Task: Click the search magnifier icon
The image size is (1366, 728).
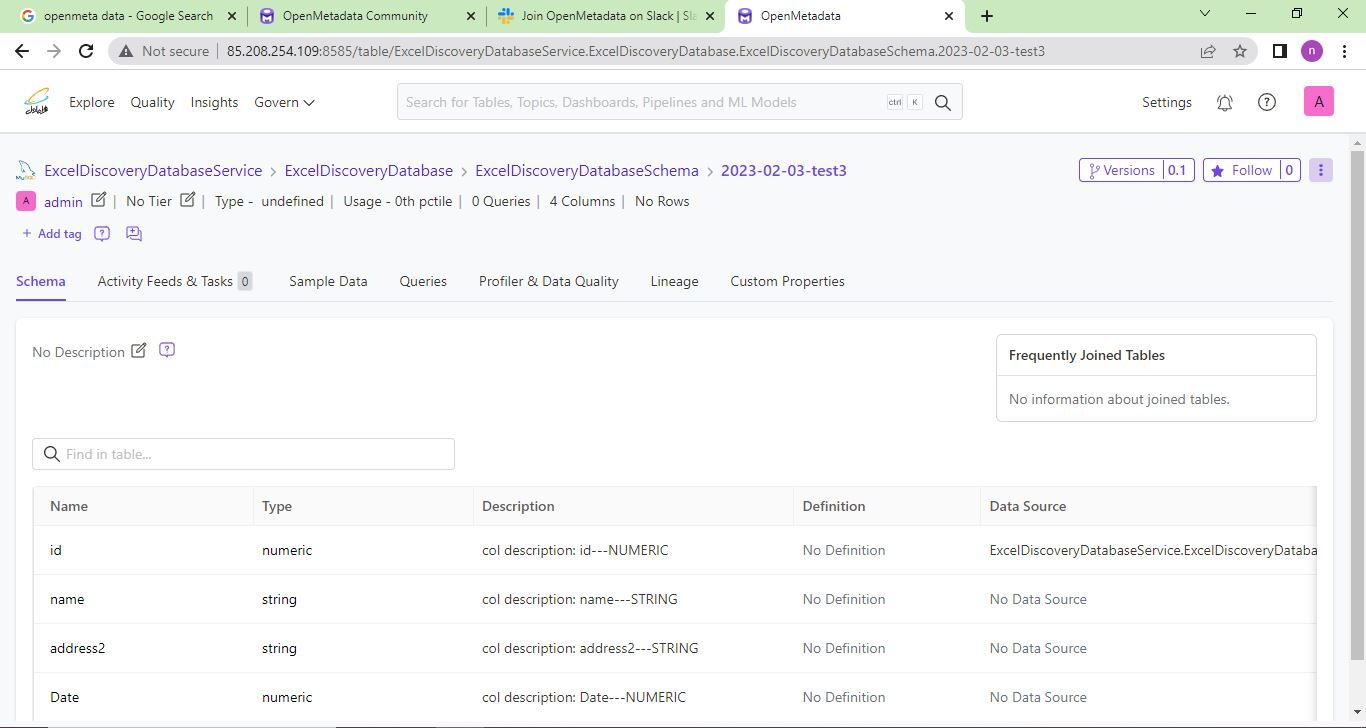Action: (x=942, y=102)
